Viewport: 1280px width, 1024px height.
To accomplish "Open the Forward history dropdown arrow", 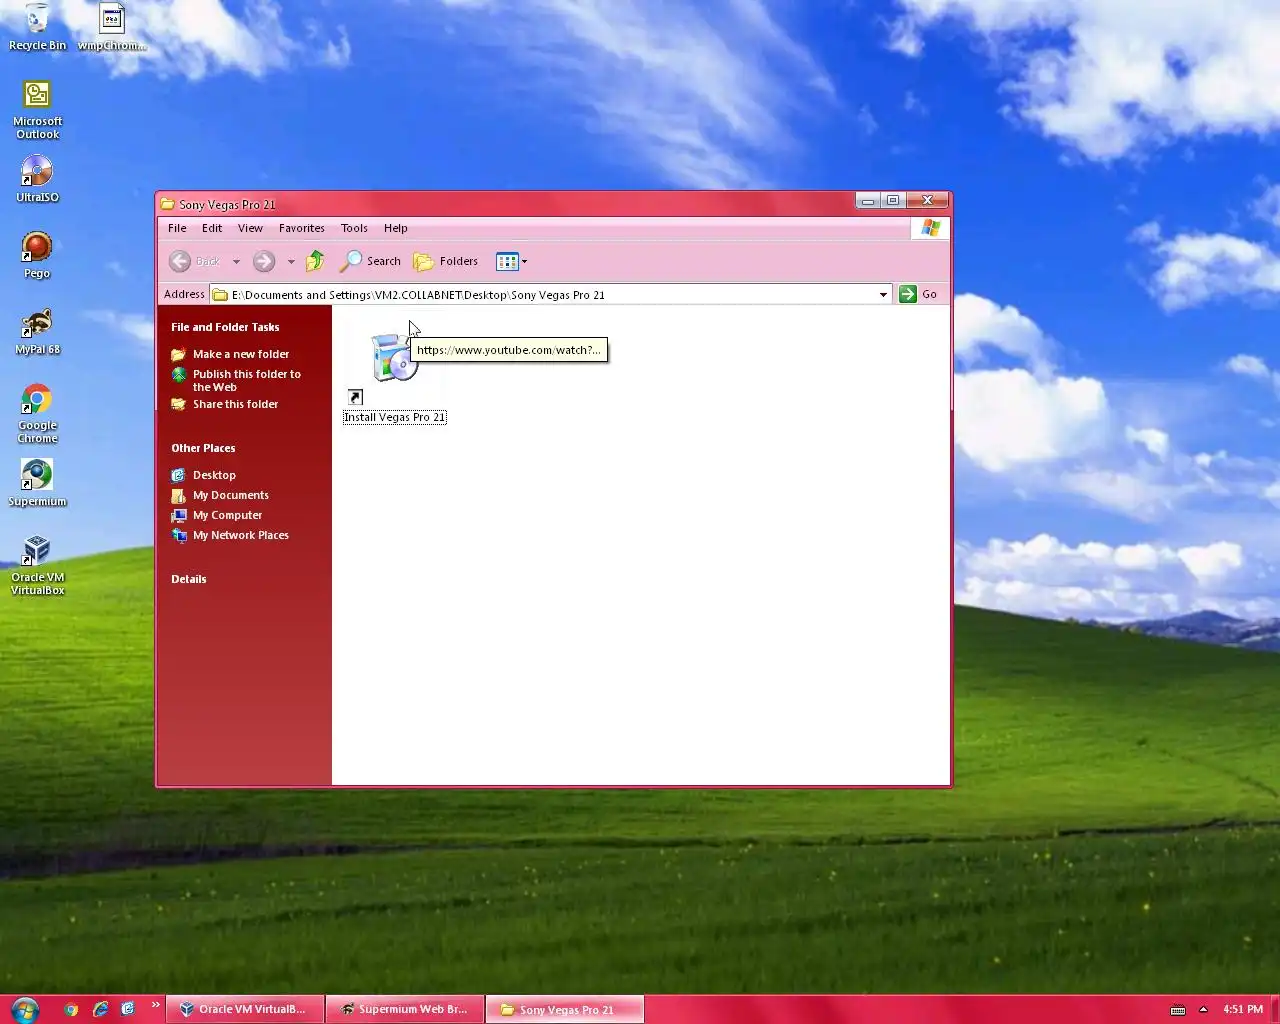I will [291, 262].
